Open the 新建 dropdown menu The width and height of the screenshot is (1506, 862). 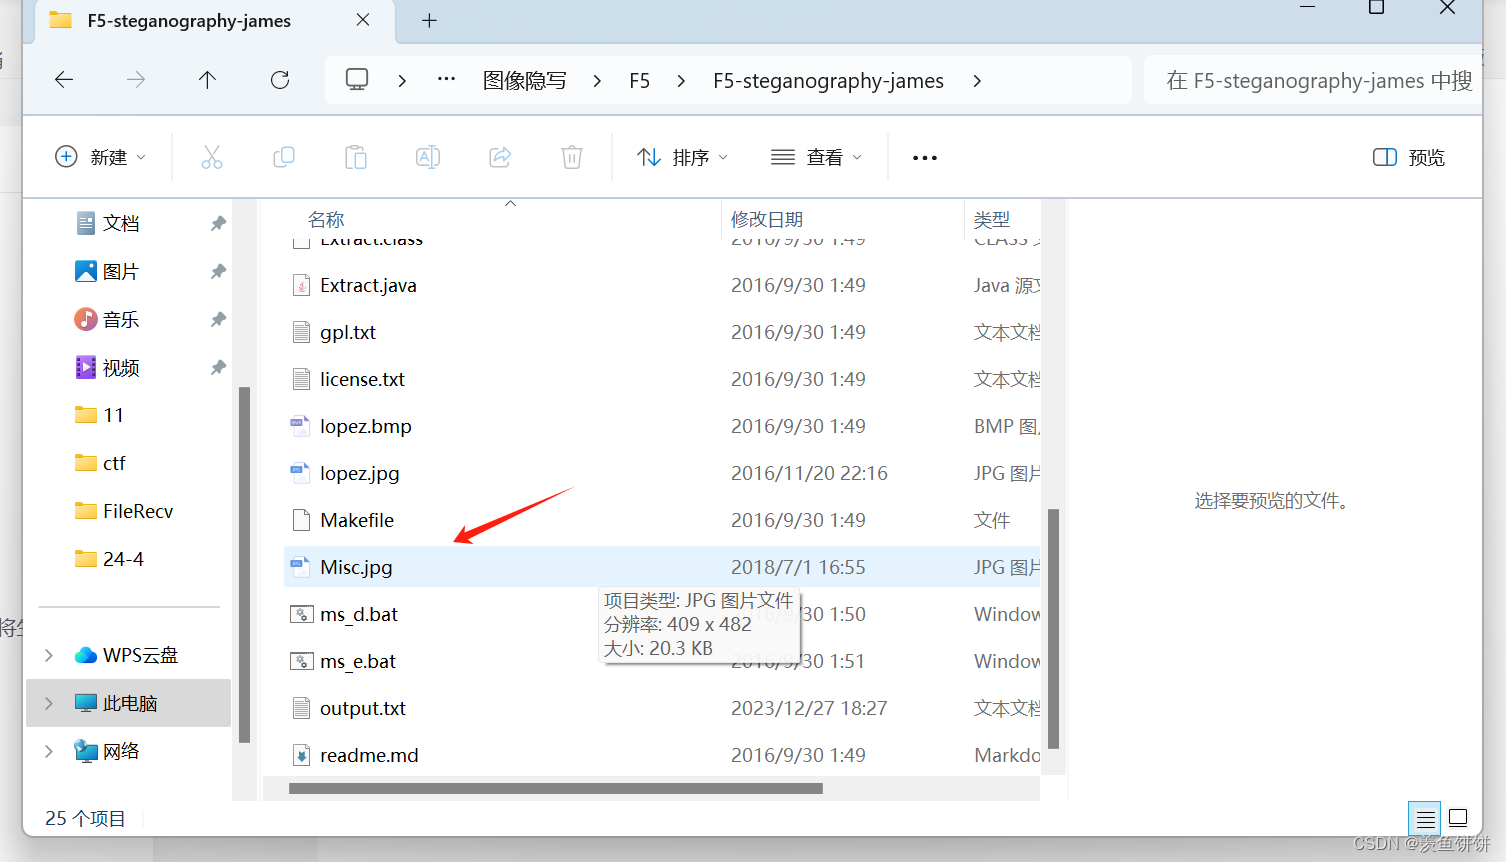tap(99, 157)
